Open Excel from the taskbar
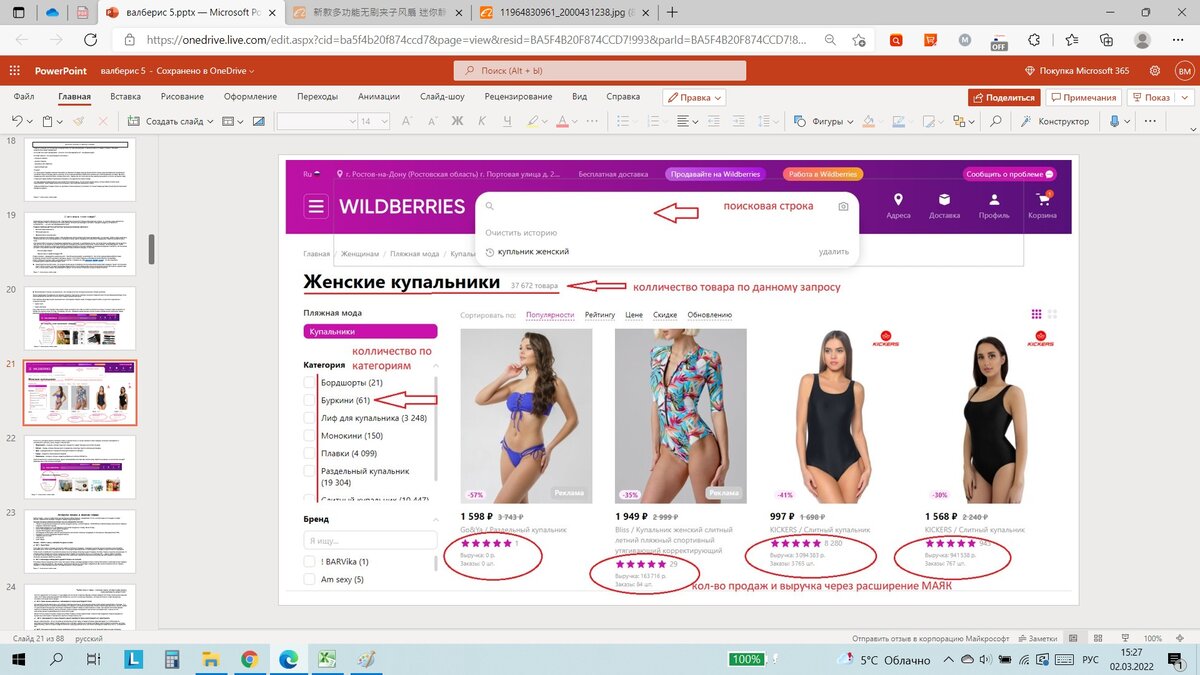This screenshot has width=1200, height=675. pyautogui.click(x=326, y=659)
